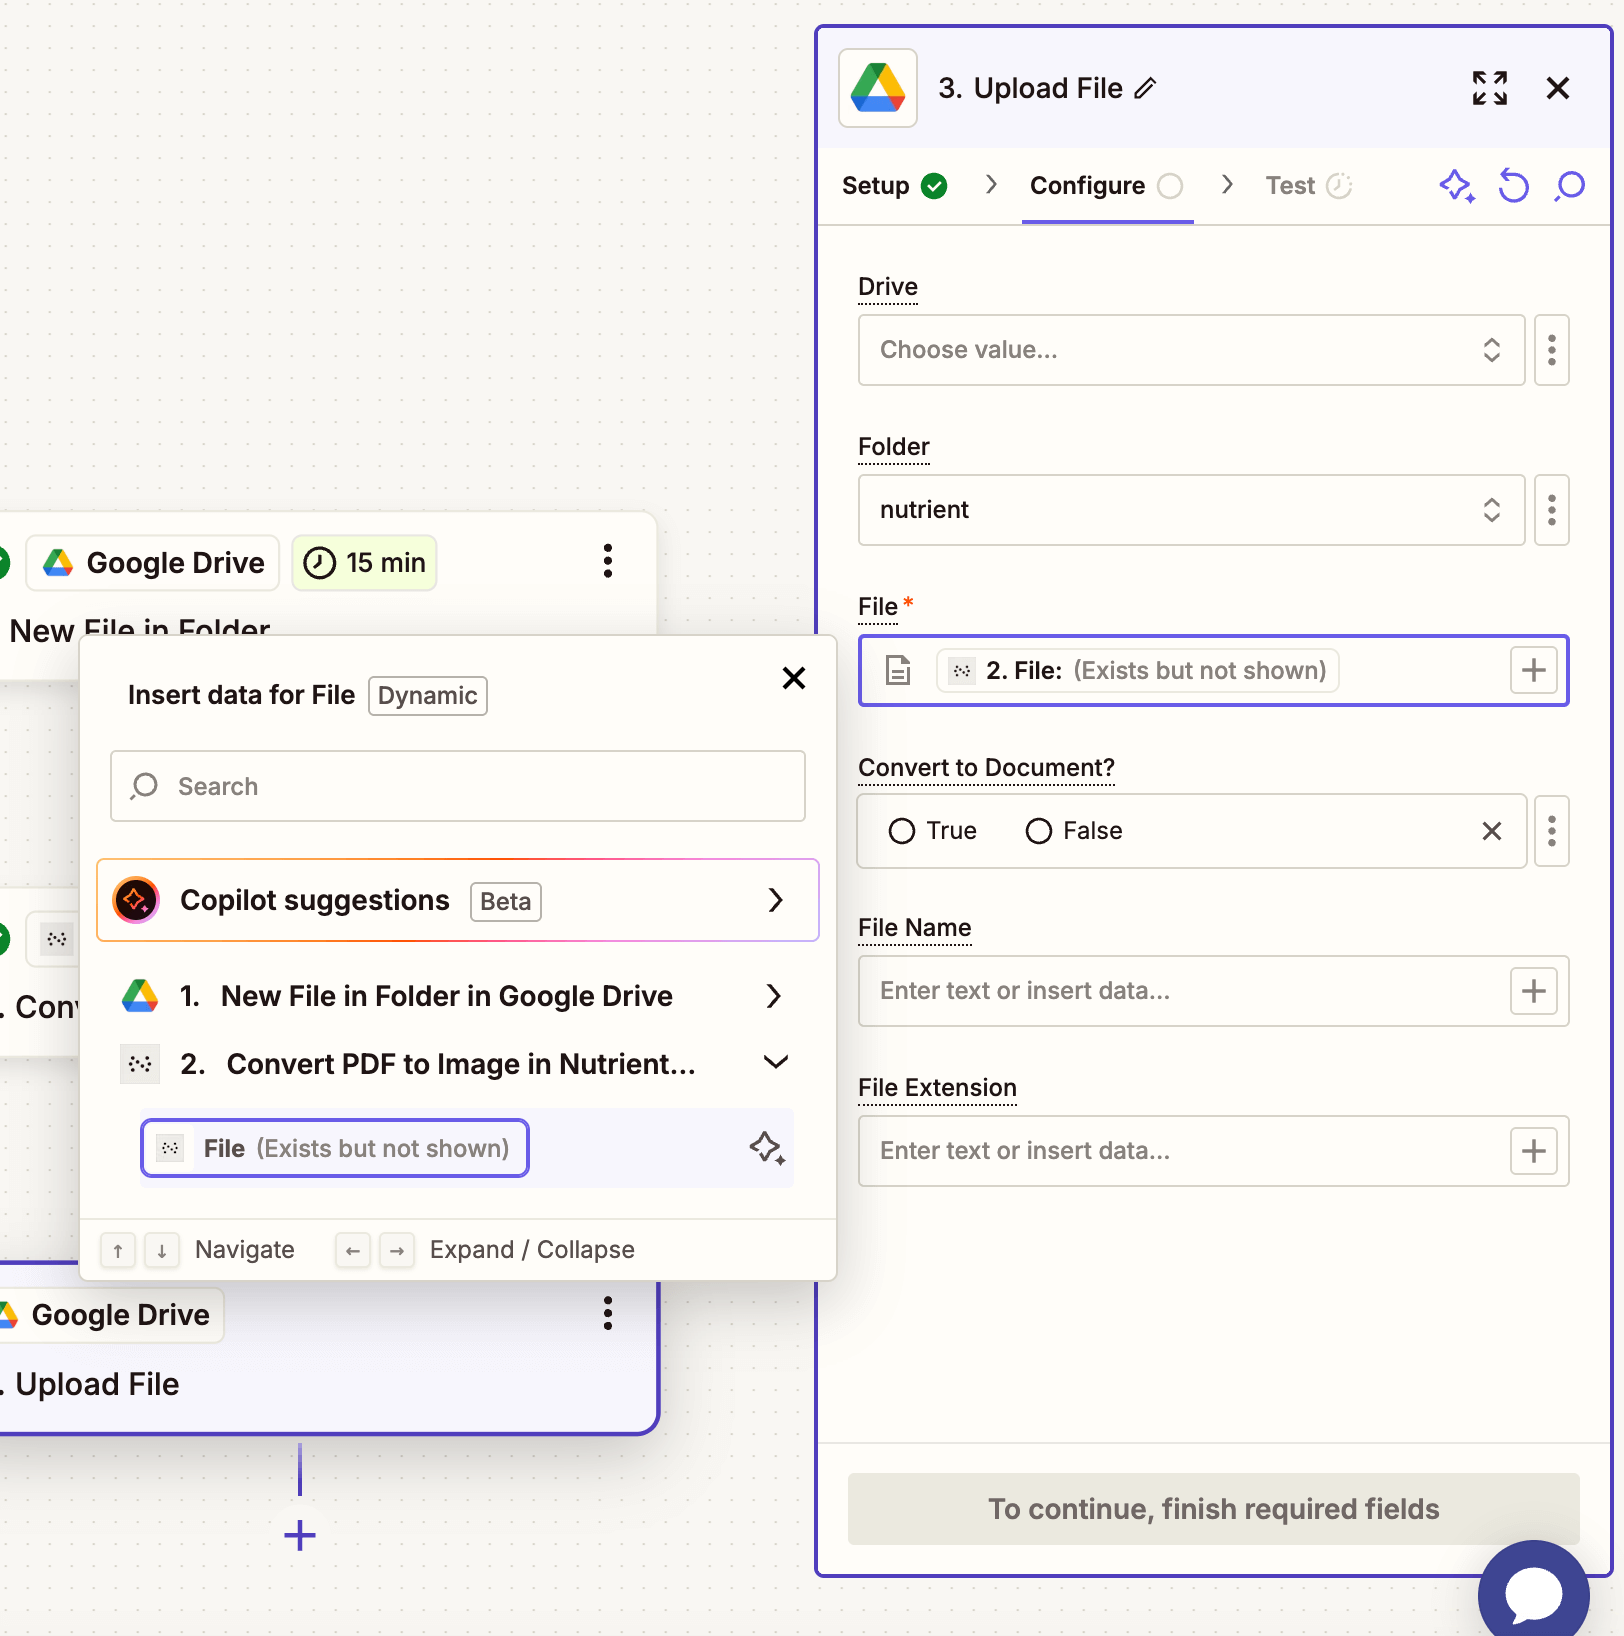Open the Folder dropdown showing nutrient

[1190, 510]
